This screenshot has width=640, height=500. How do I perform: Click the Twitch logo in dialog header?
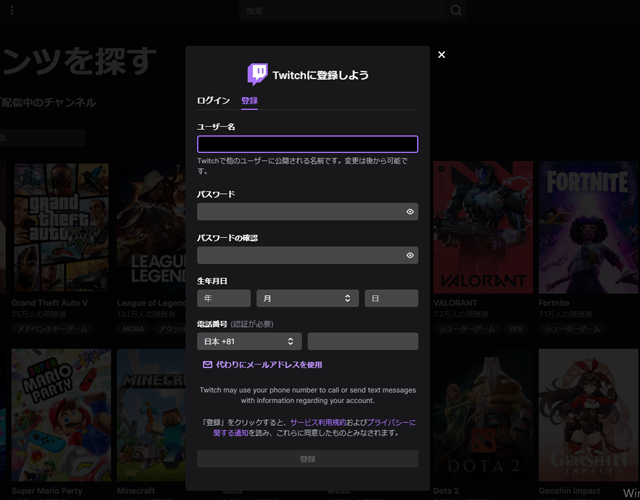257,75
